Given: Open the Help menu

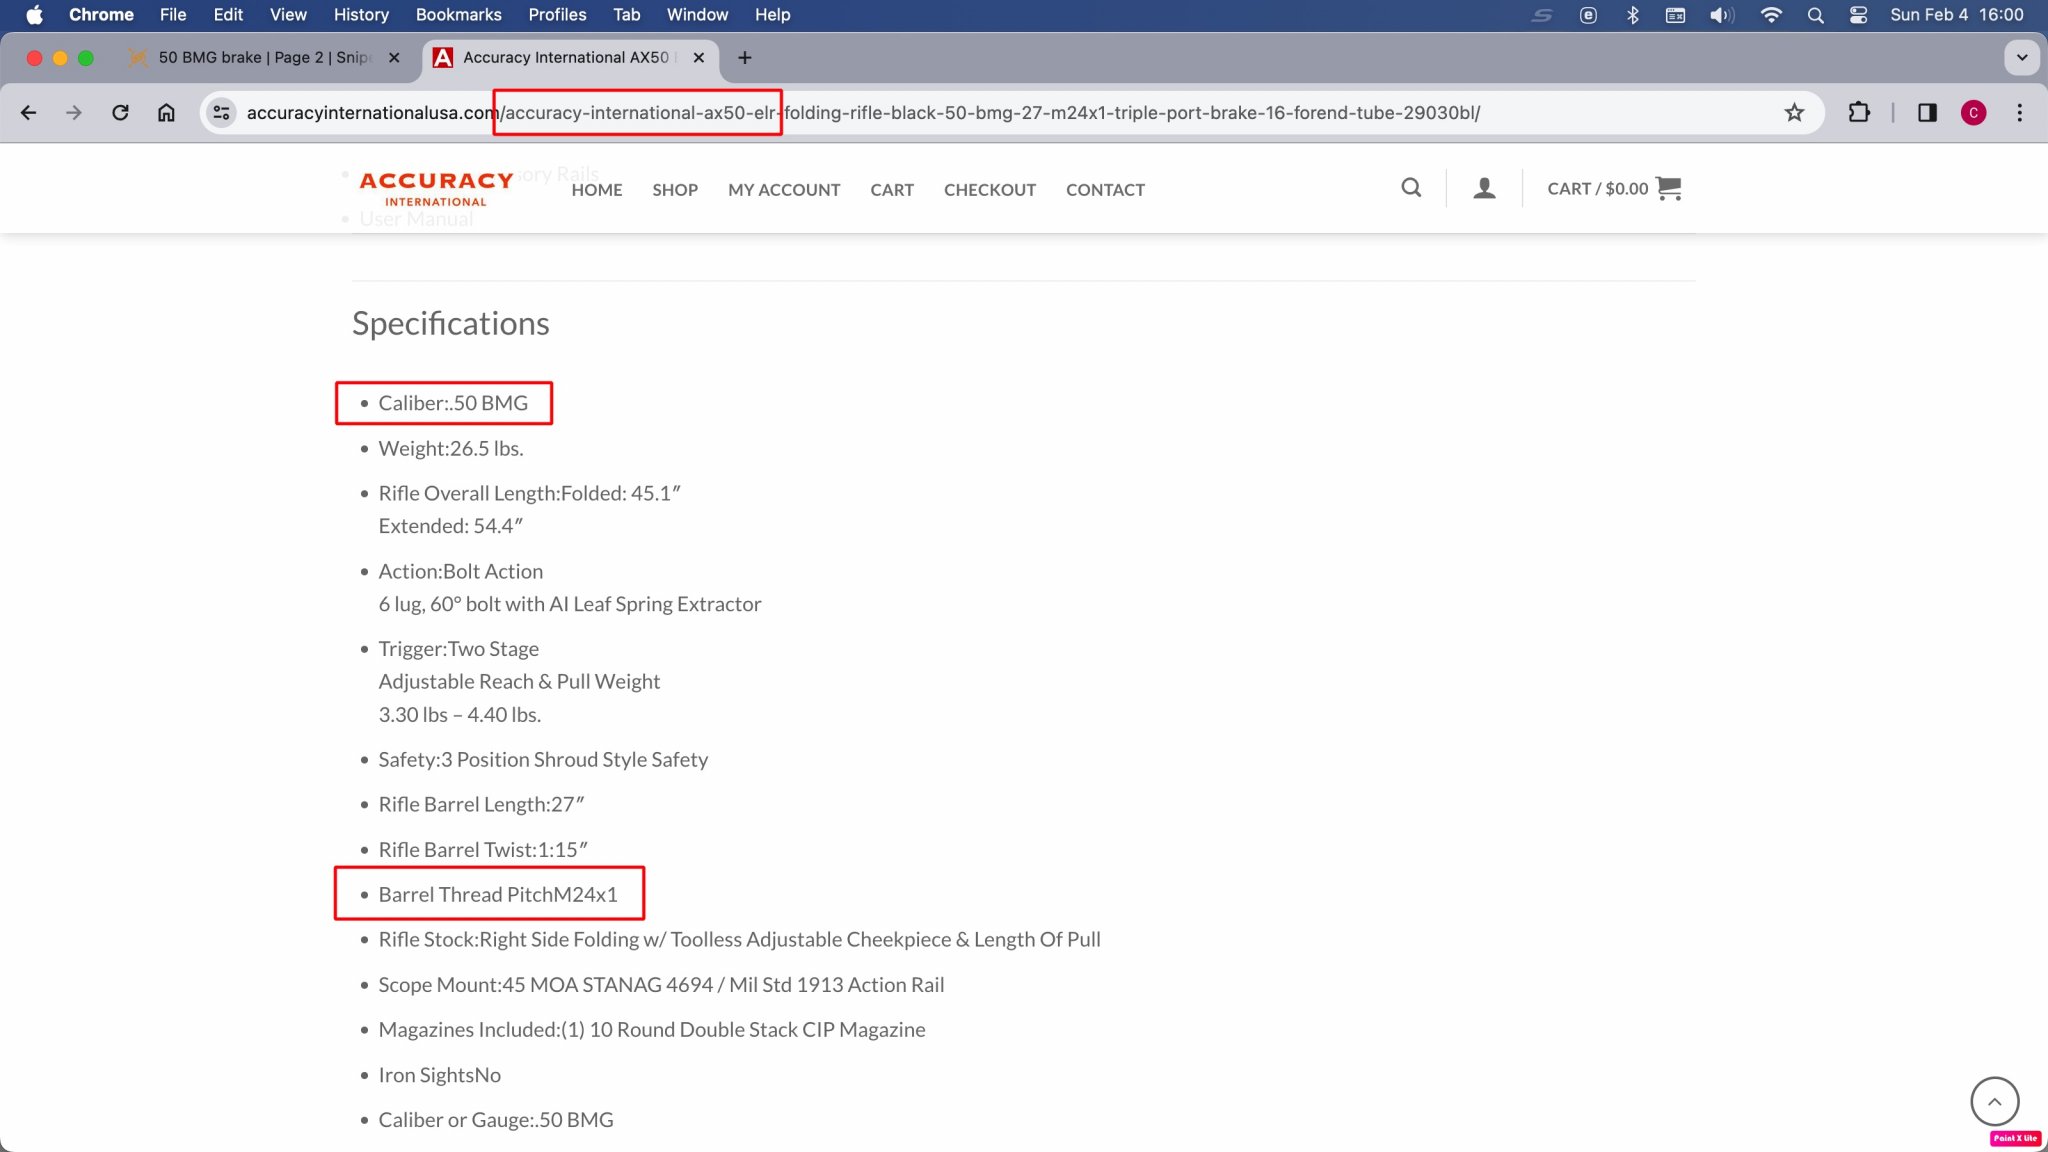Looking at the screenshot, I should pyautogui.click(x=772, y=15).
